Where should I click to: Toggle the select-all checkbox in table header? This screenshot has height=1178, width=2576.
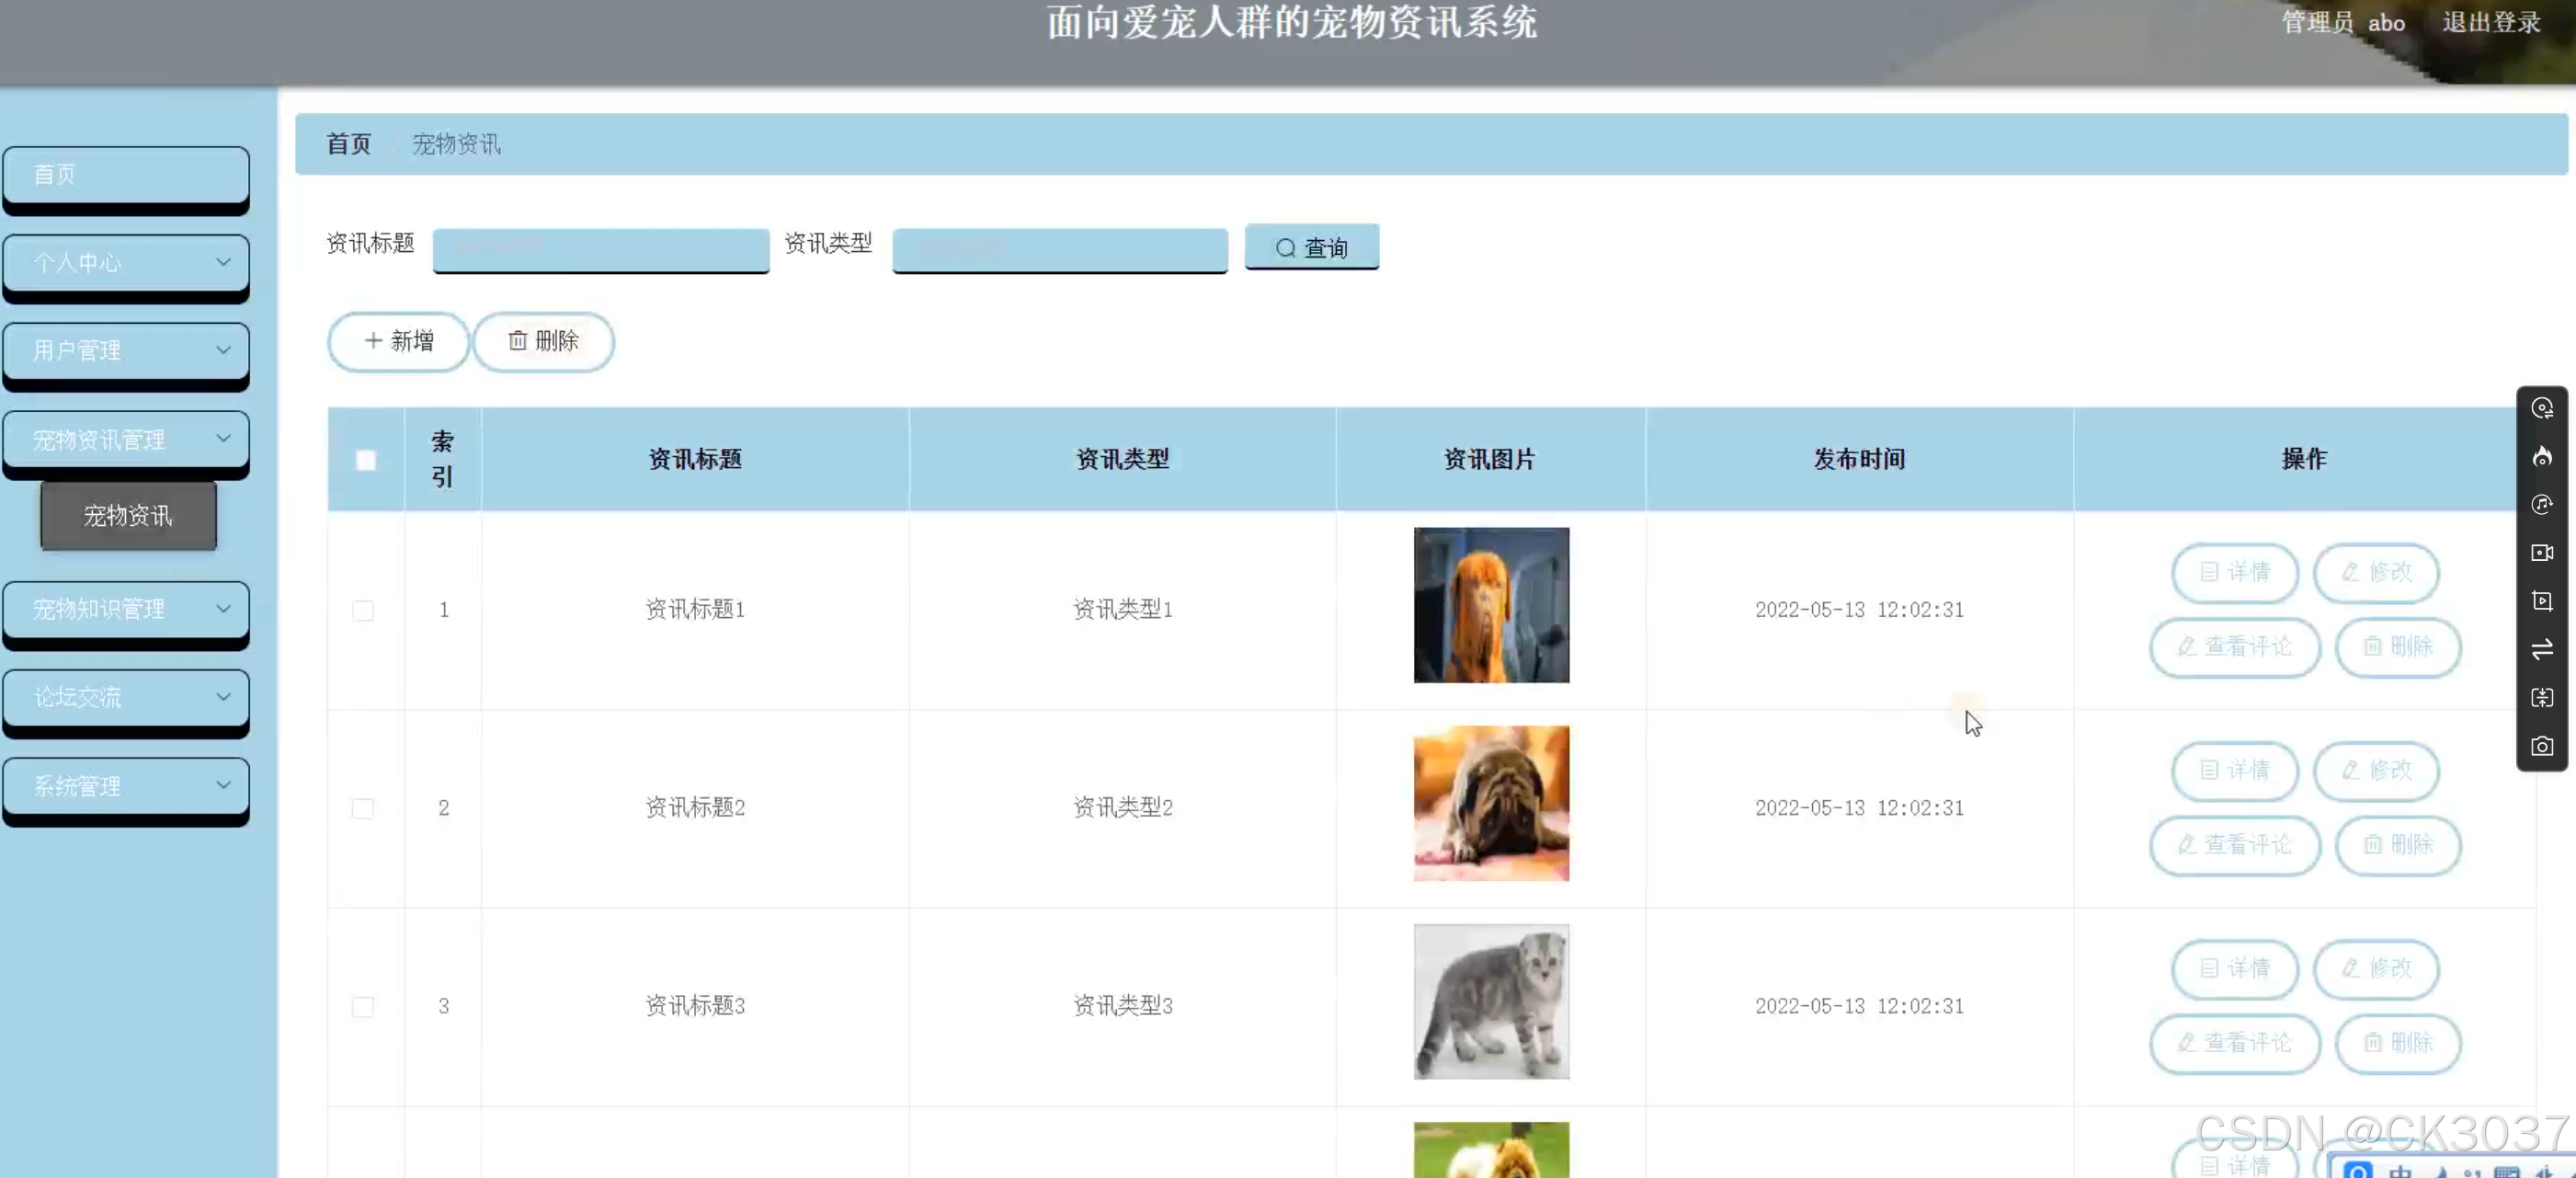click(365, 460)
